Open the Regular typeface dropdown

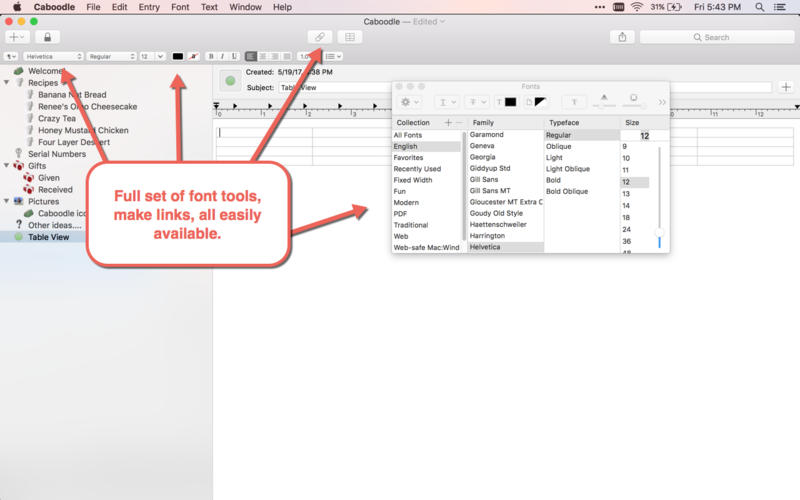click(x=112, y=56)
